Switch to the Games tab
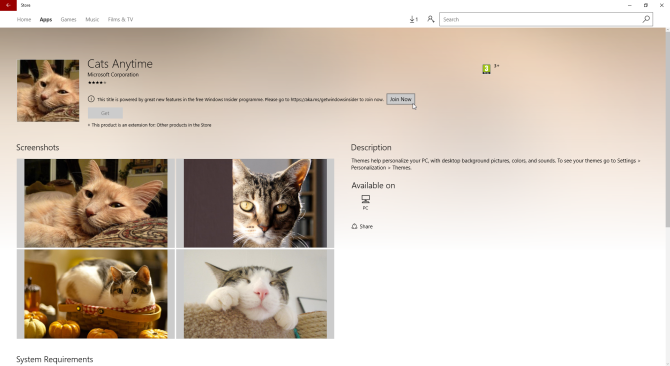Viewport: 670px width, 366px height. click(68, 19)
